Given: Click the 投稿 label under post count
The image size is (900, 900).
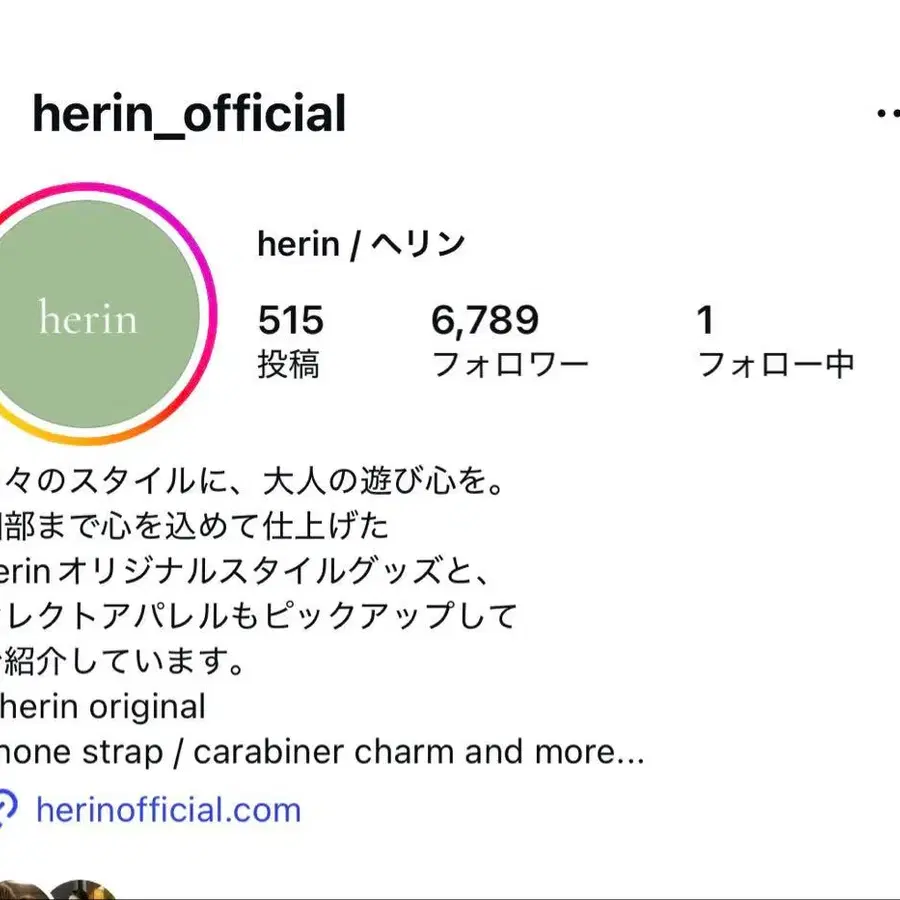Looking at the screenshot, I should click(290, 365).
